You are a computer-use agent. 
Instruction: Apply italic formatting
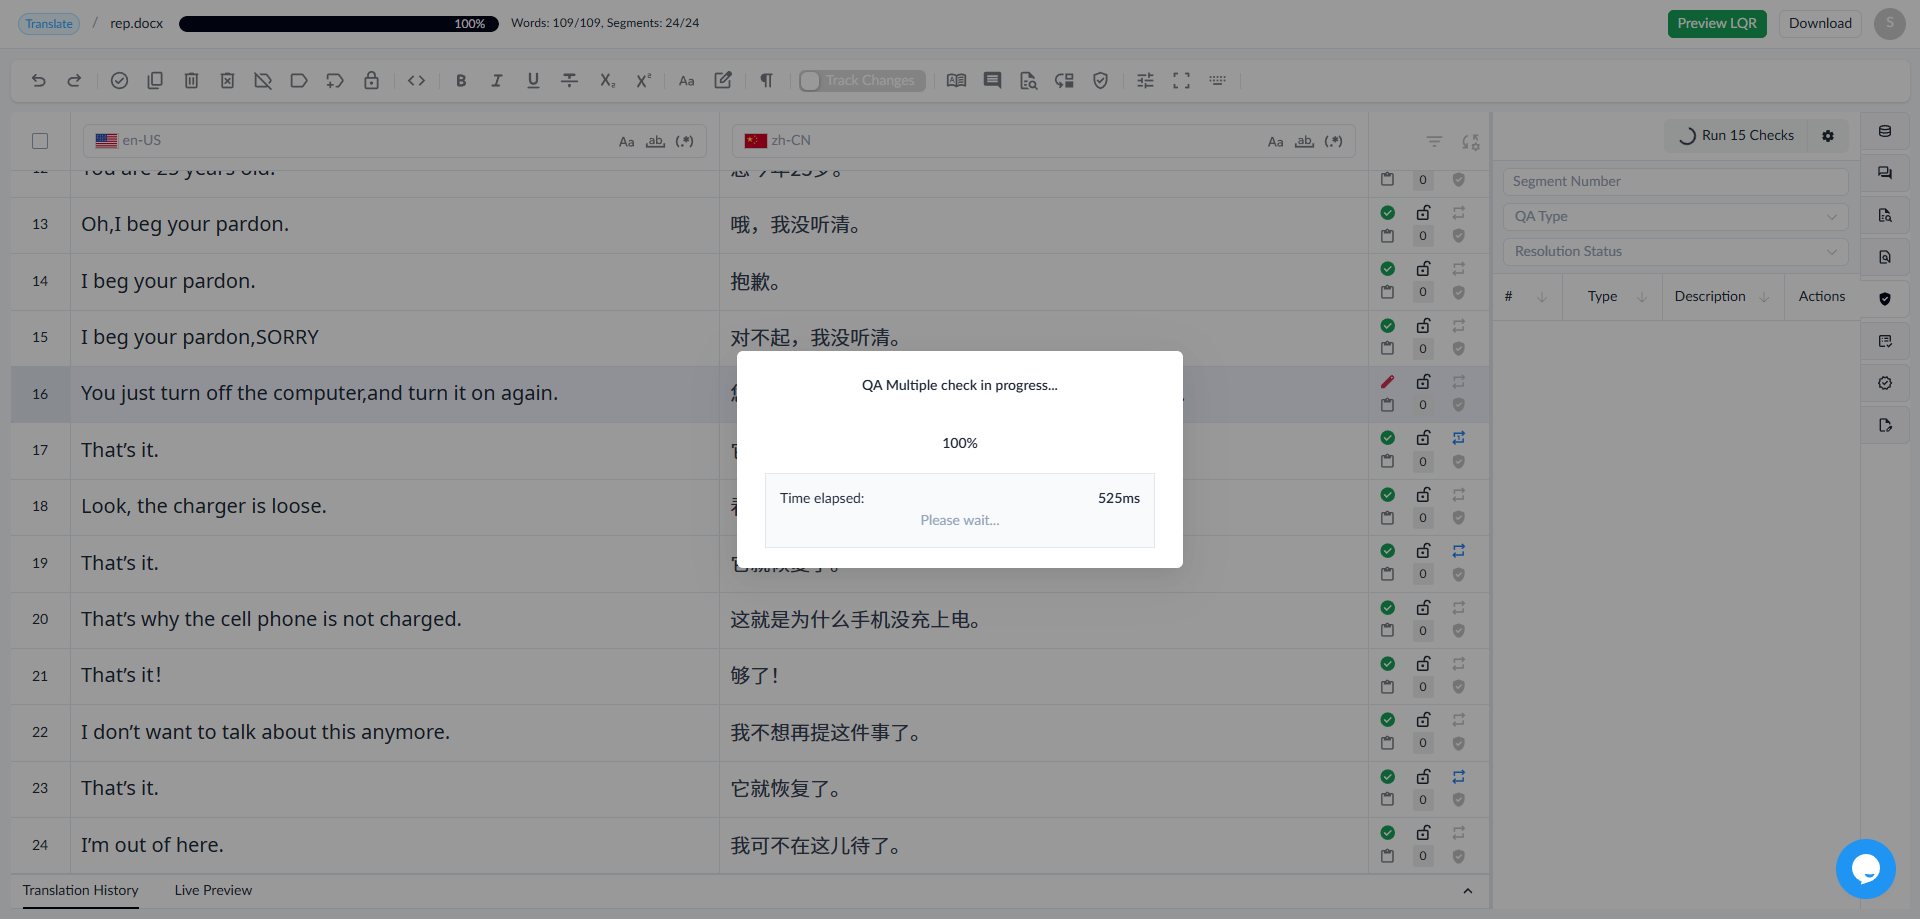click(x=497, y=81)
